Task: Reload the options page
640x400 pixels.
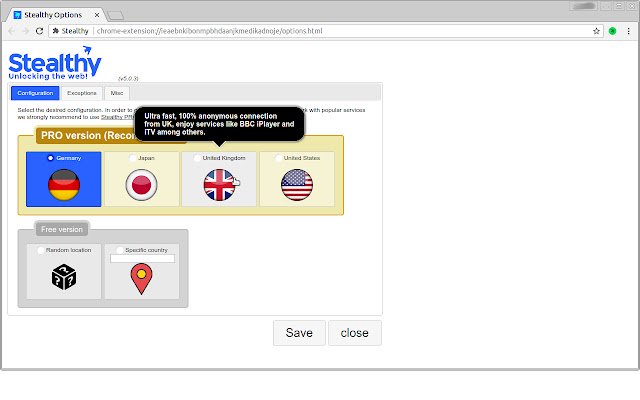Action: click(x=39, y=31)
